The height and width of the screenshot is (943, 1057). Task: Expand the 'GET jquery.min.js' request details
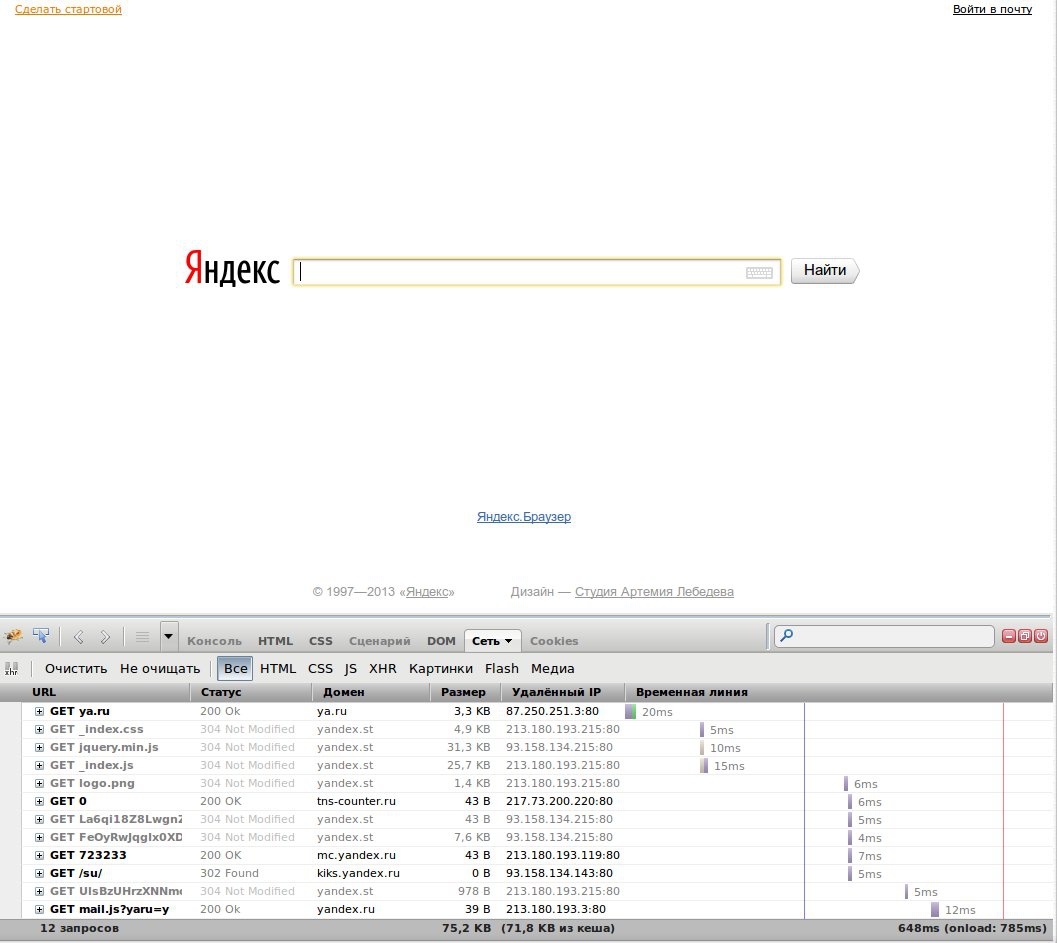40,747
